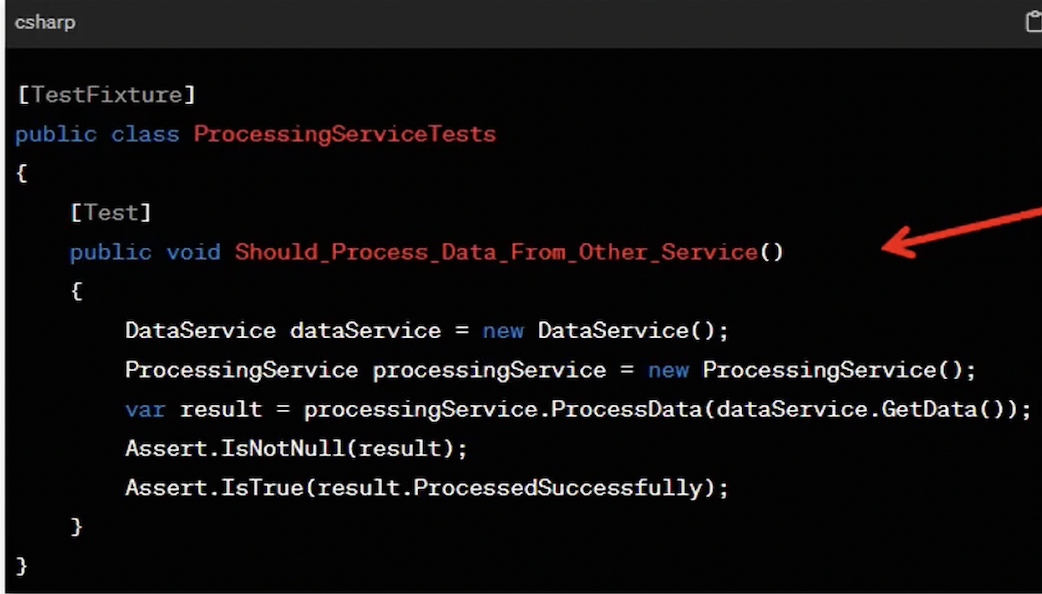
Task: Click the 'dataService' variable declaration name
Action: click(365, 331)
